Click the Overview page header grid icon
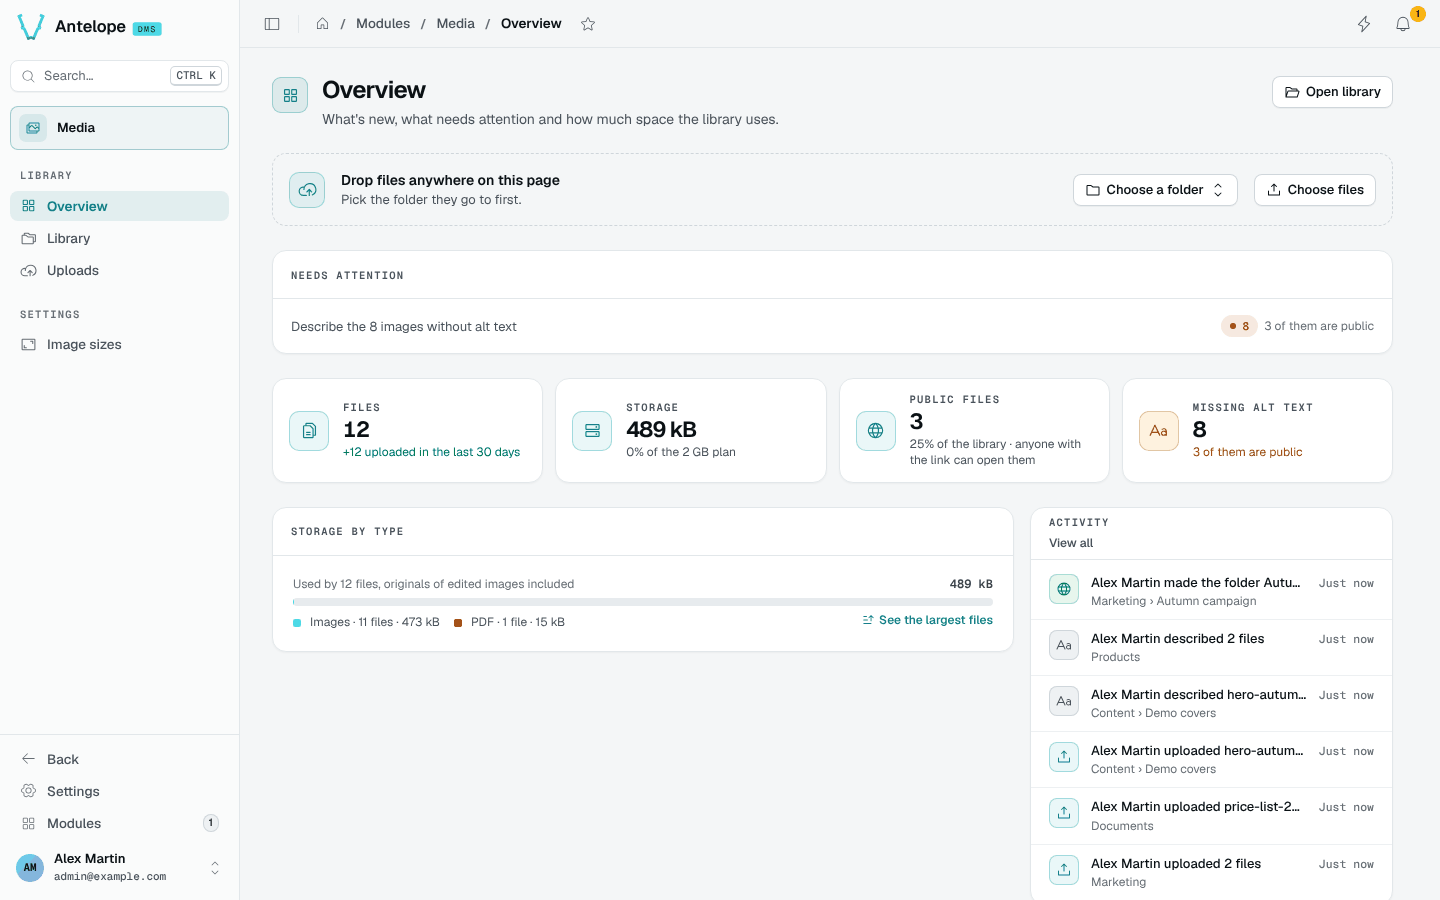 tap(290, 95)
